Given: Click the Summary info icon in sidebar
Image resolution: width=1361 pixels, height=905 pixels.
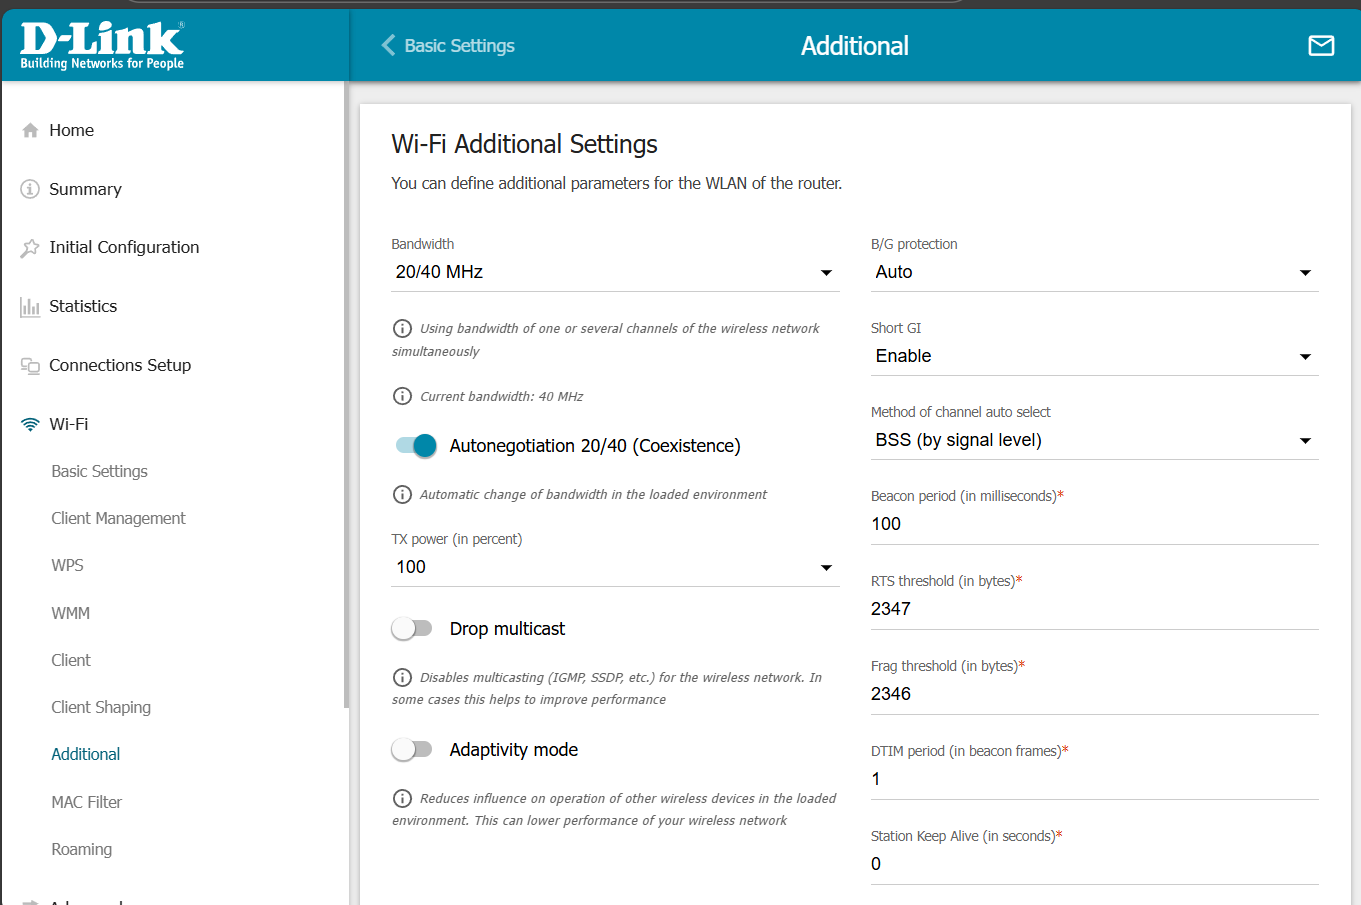Looking at the screenshot, I should [x=30, y=189].
